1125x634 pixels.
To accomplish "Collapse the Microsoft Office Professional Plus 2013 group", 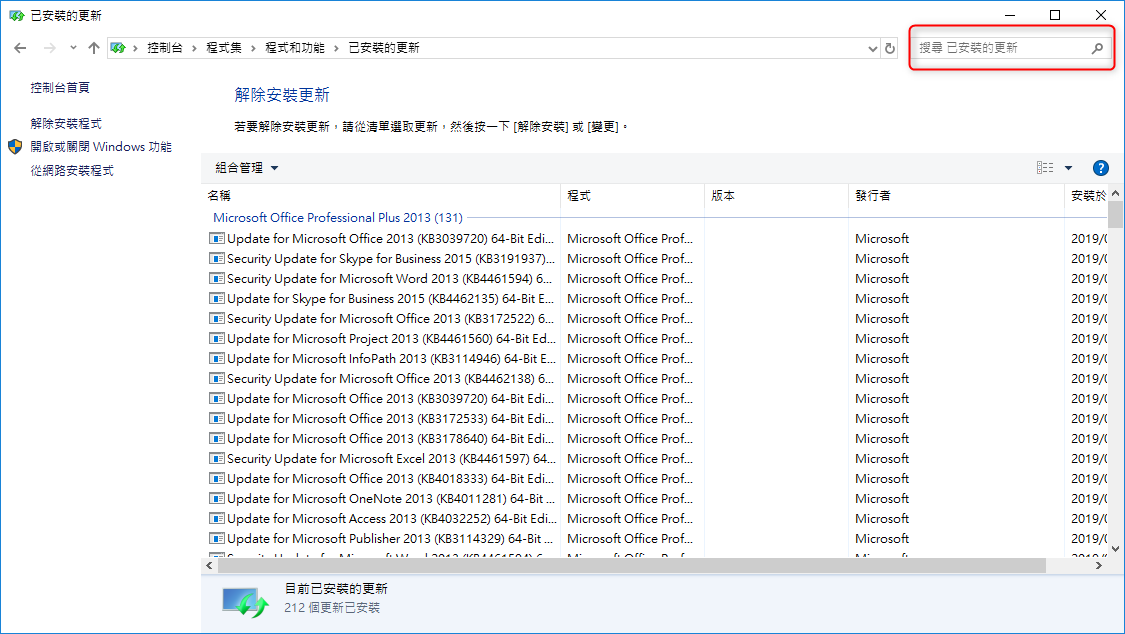I will click(337, 217).
